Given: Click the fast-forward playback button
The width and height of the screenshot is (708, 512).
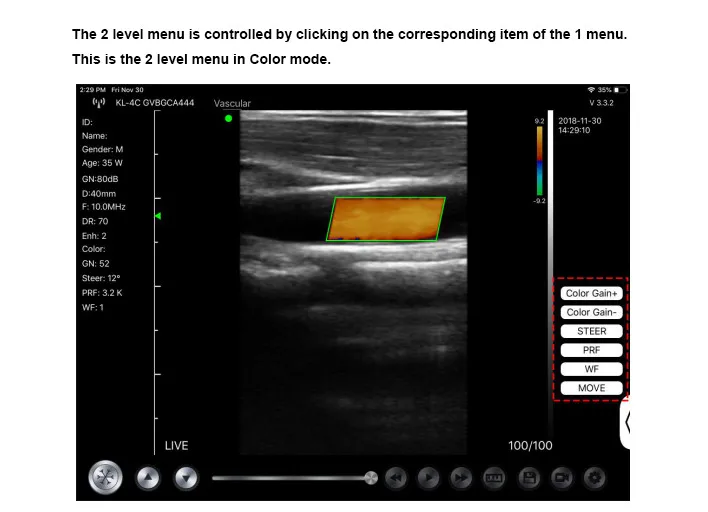Looking at the screenshot, I should tap(461, 478).
